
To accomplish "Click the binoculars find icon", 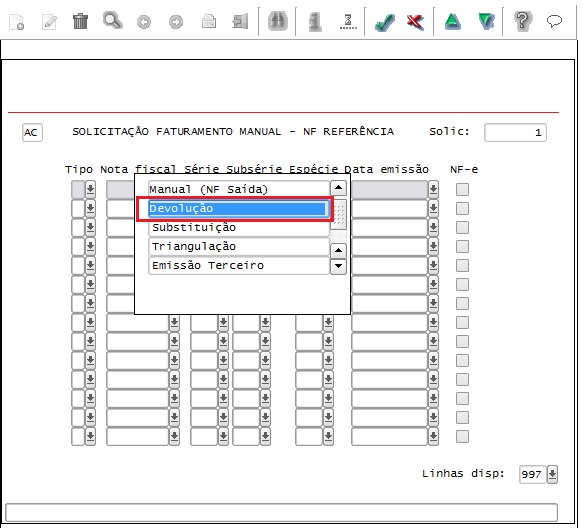I will (x=278, y=21).
